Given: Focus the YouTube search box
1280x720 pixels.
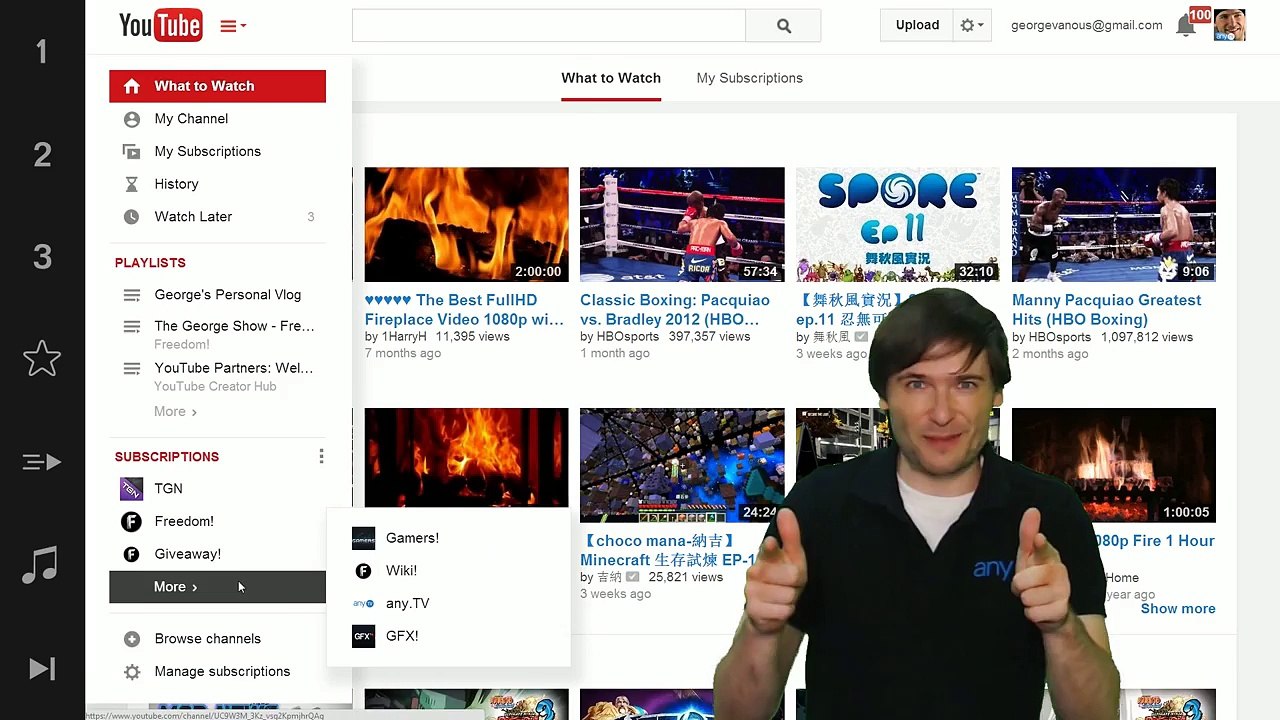Looking at the screenshot, I should 548,26.
